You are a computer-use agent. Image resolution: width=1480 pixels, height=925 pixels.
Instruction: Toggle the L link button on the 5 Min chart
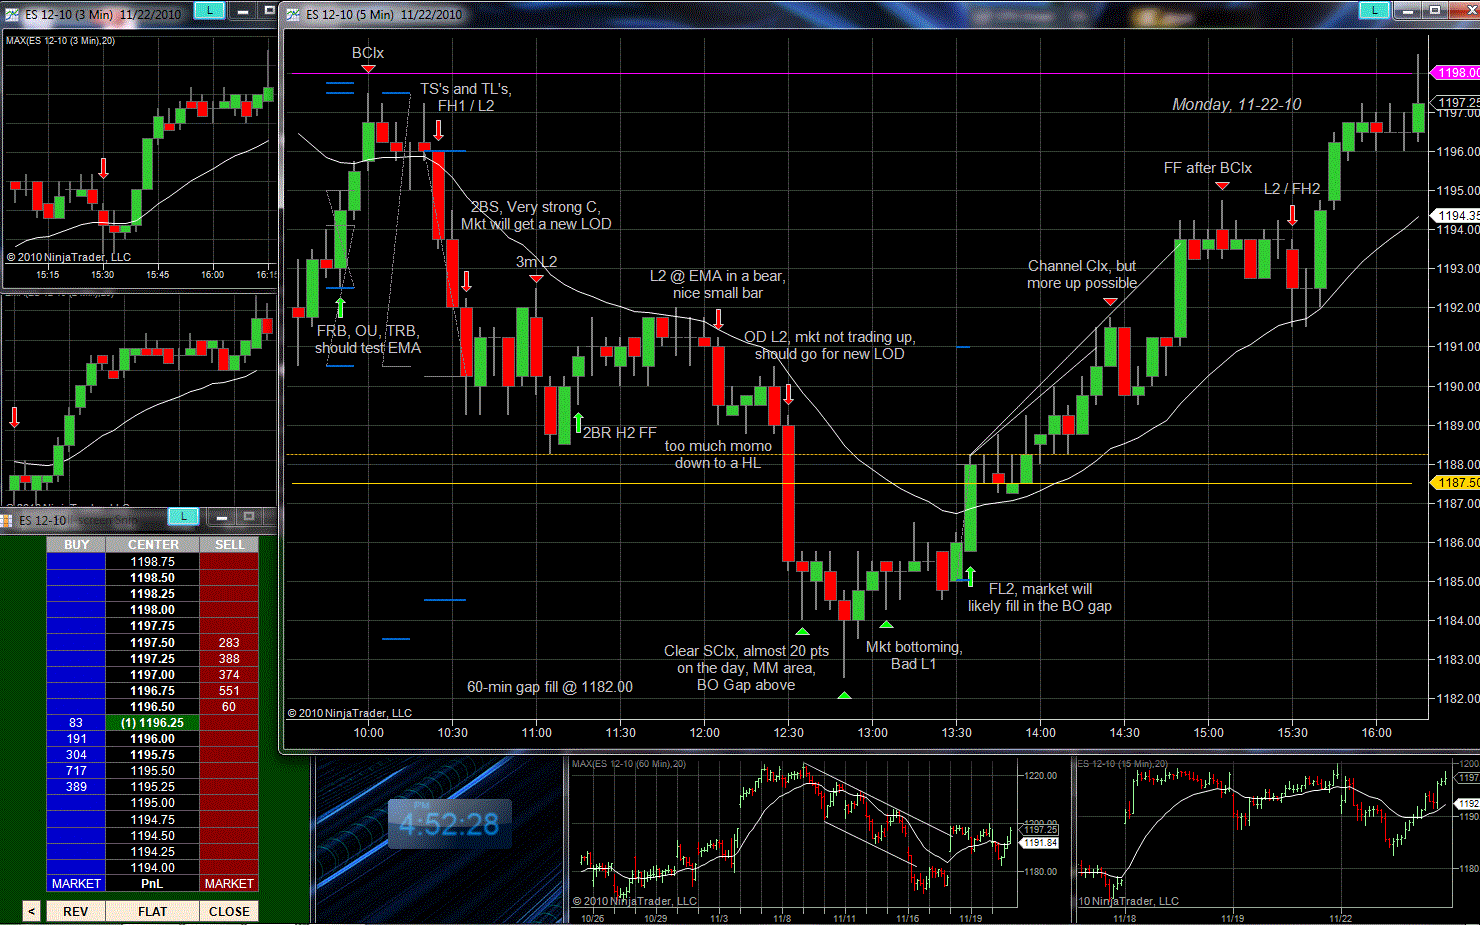1374,11
